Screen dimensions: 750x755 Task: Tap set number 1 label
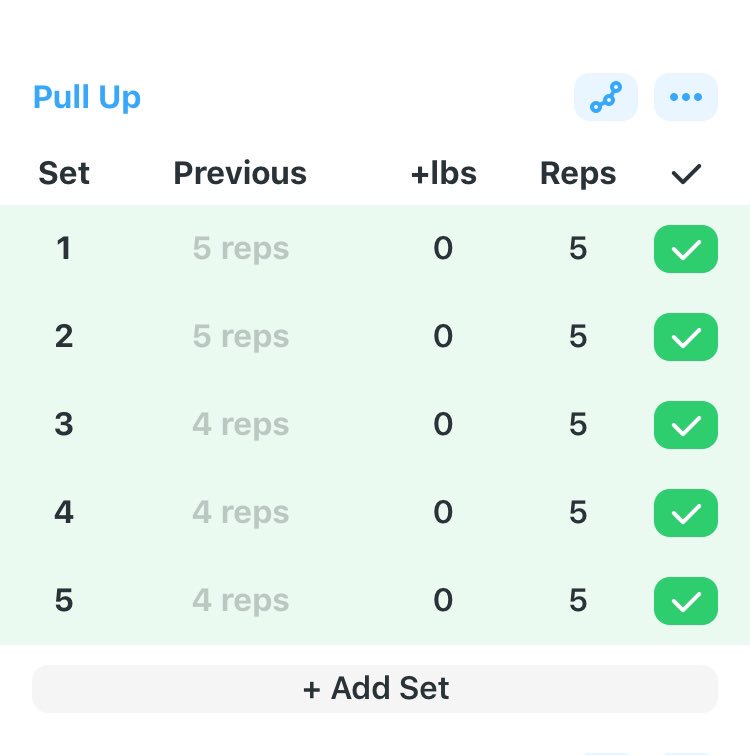64,249
